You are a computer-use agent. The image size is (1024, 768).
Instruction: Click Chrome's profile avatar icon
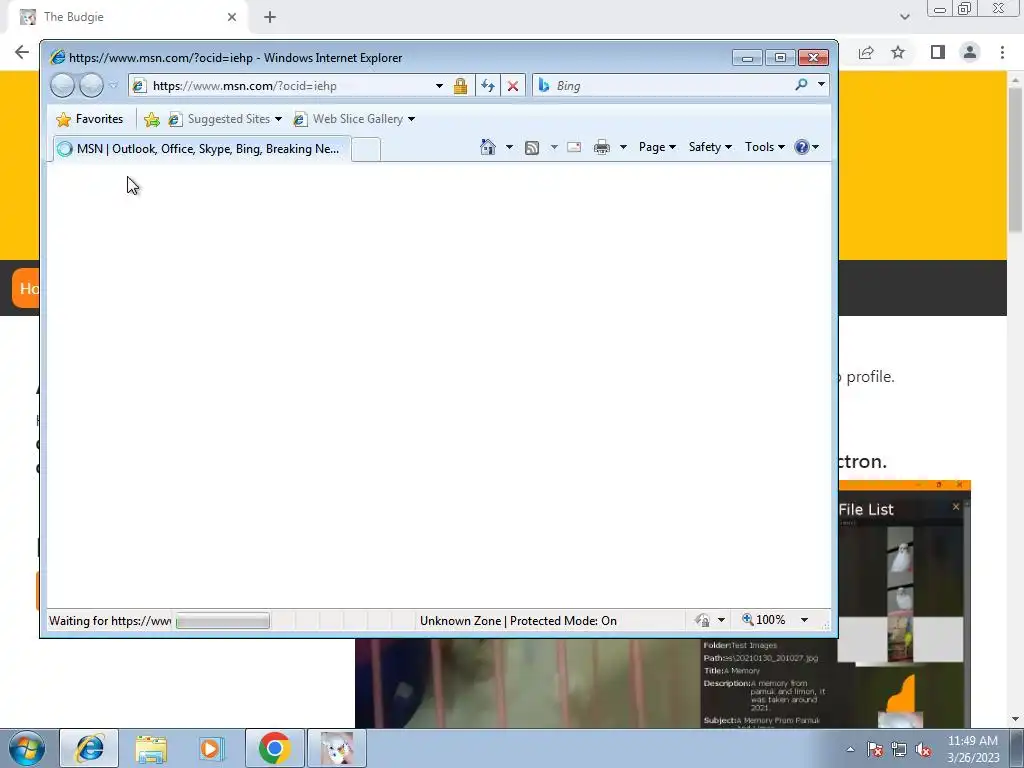[970, 52]
